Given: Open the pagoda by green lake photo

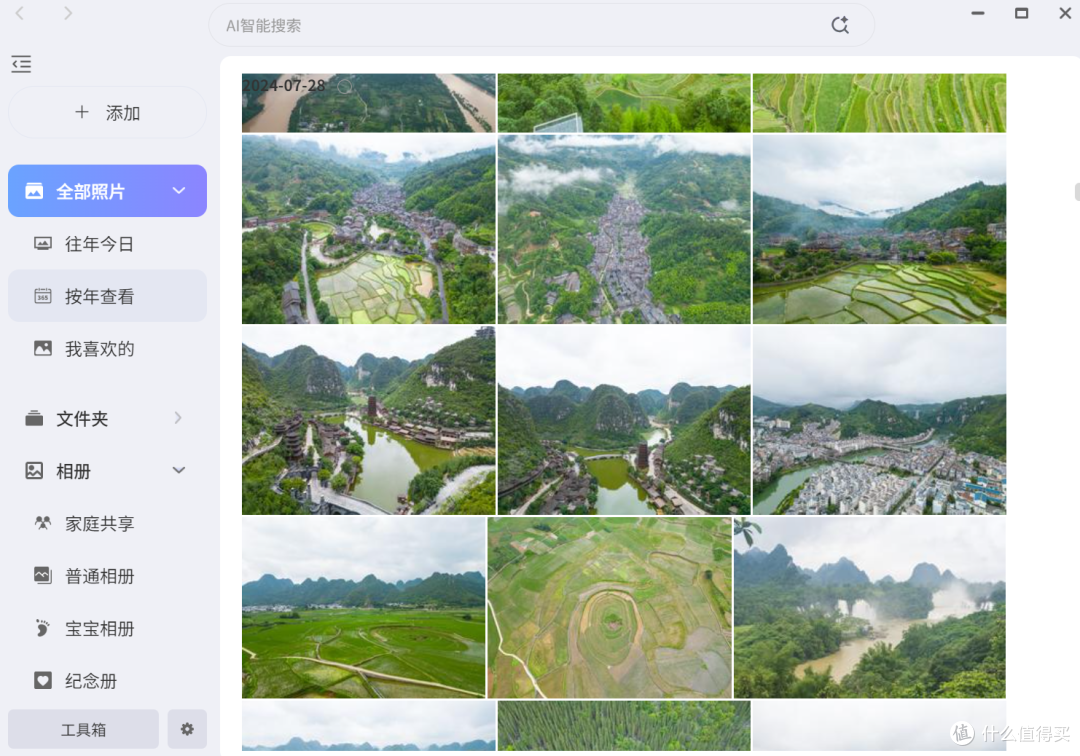Looking at the screenshot, I should 368,421.
